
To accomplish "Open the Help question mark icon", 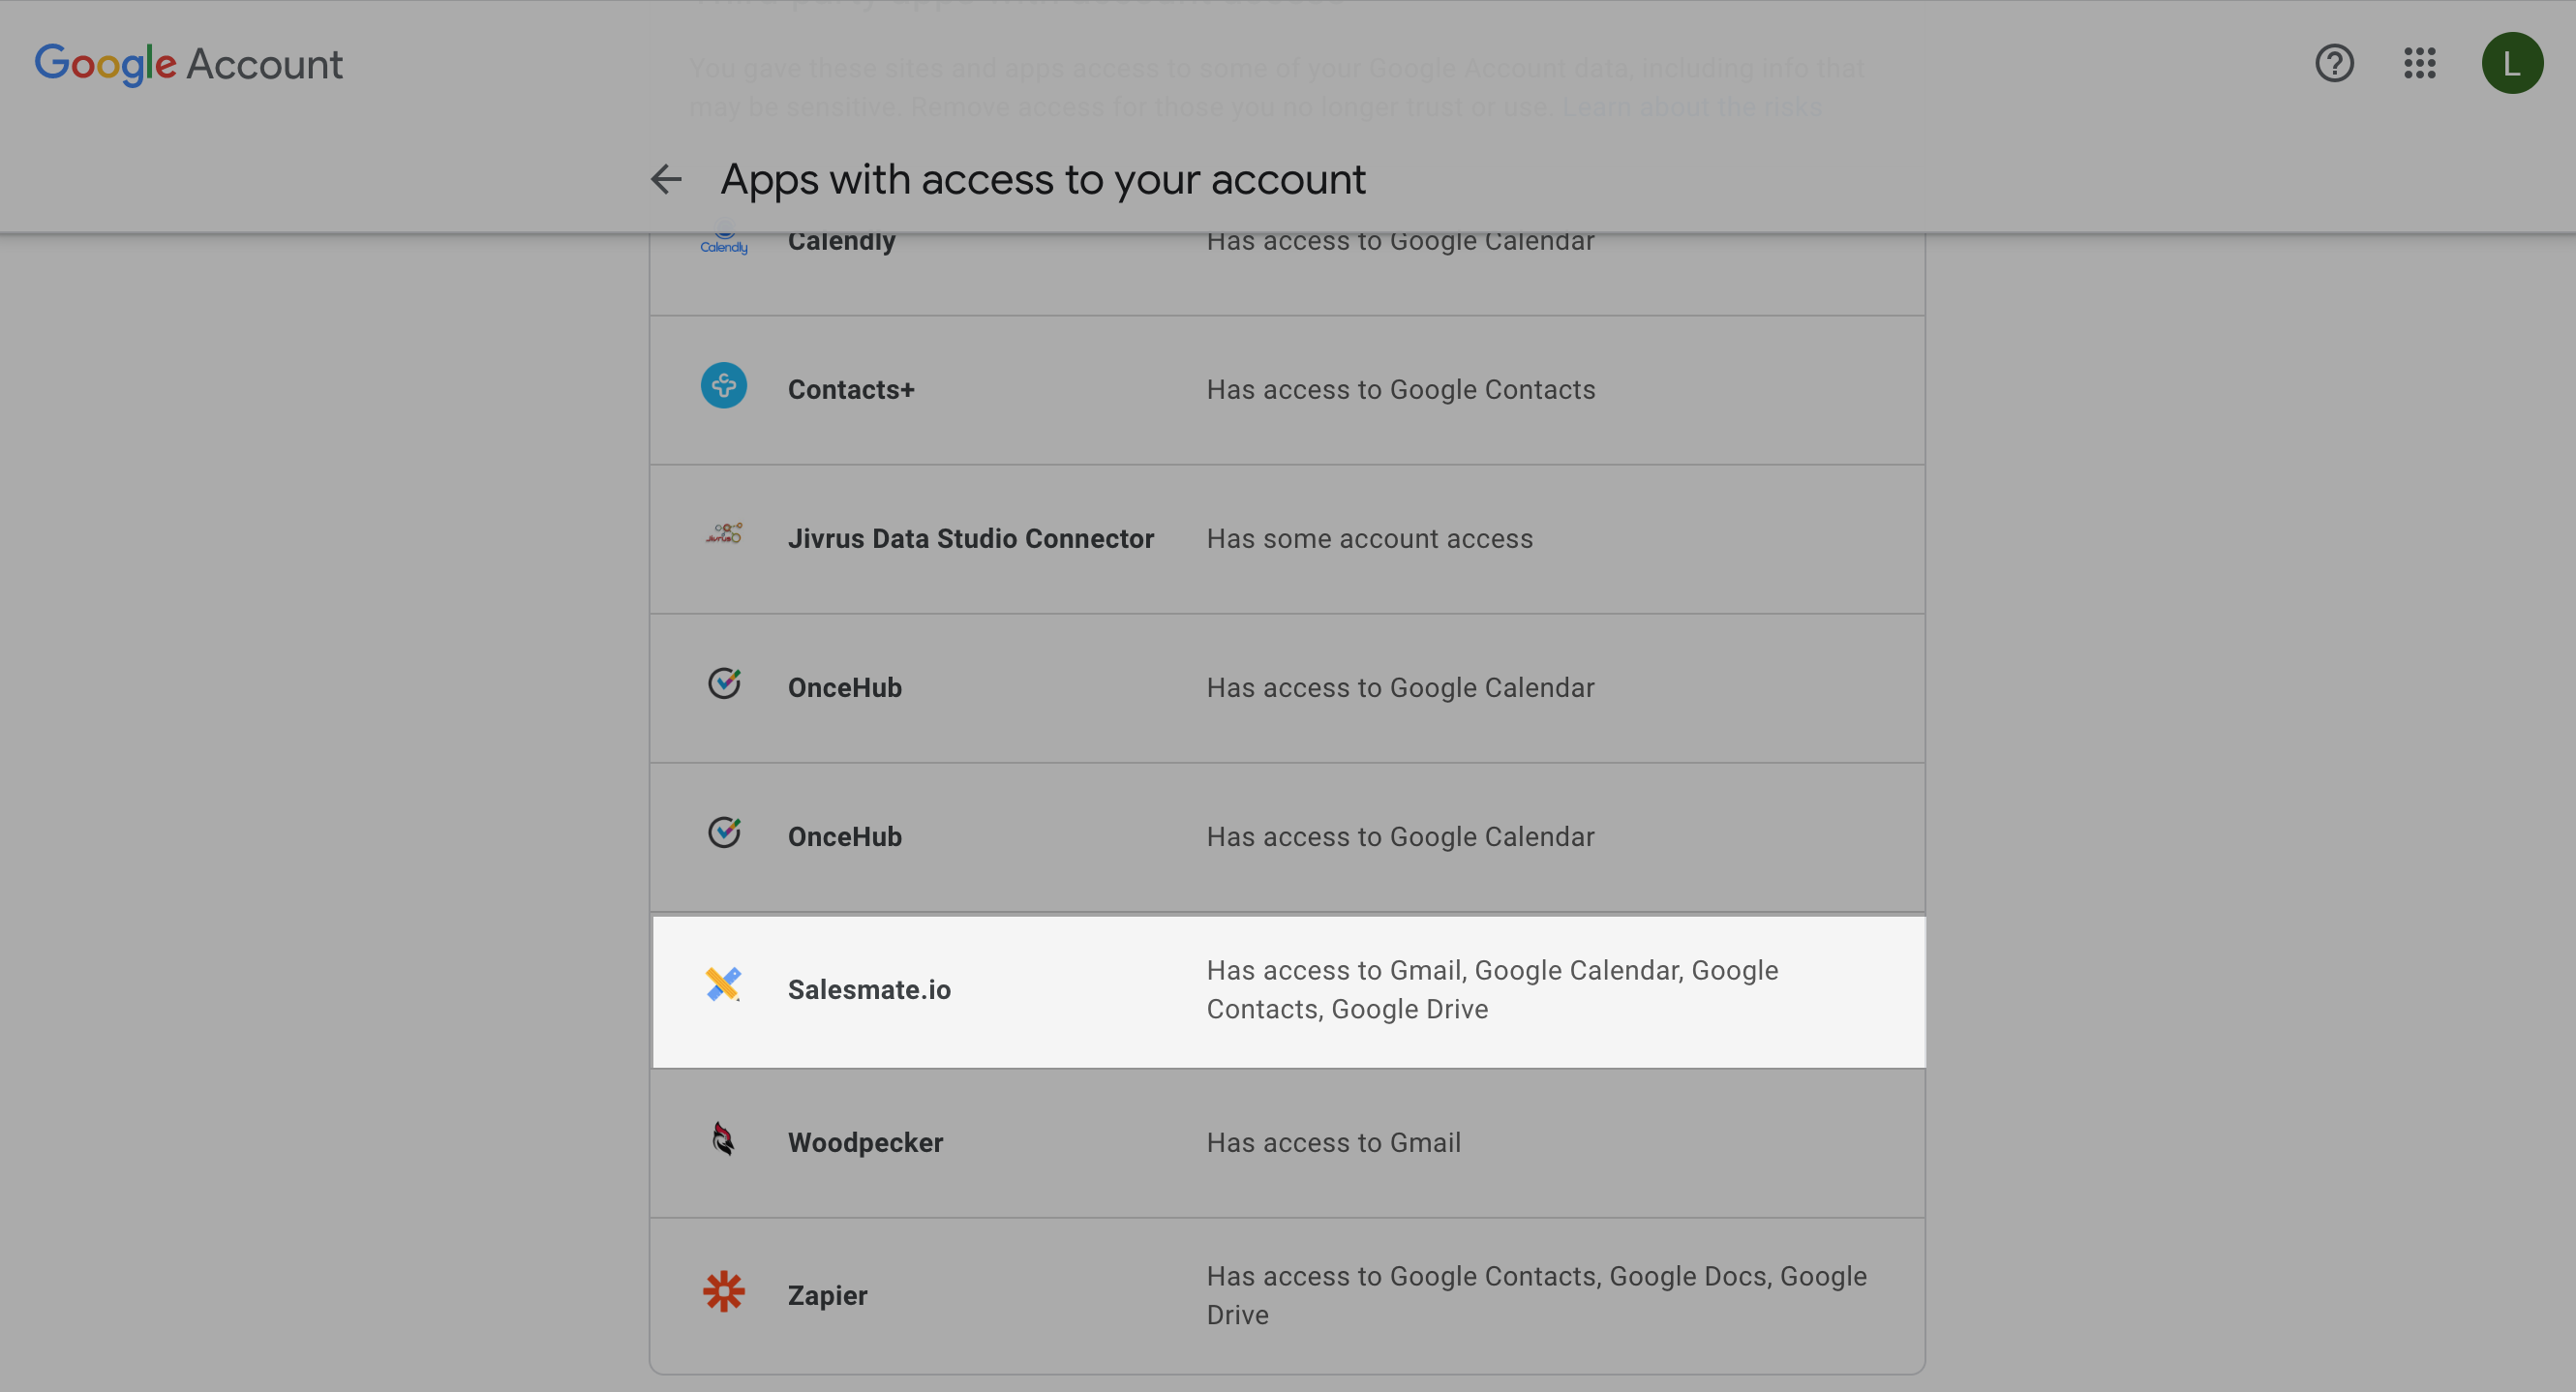I will tap(2334, 63).
